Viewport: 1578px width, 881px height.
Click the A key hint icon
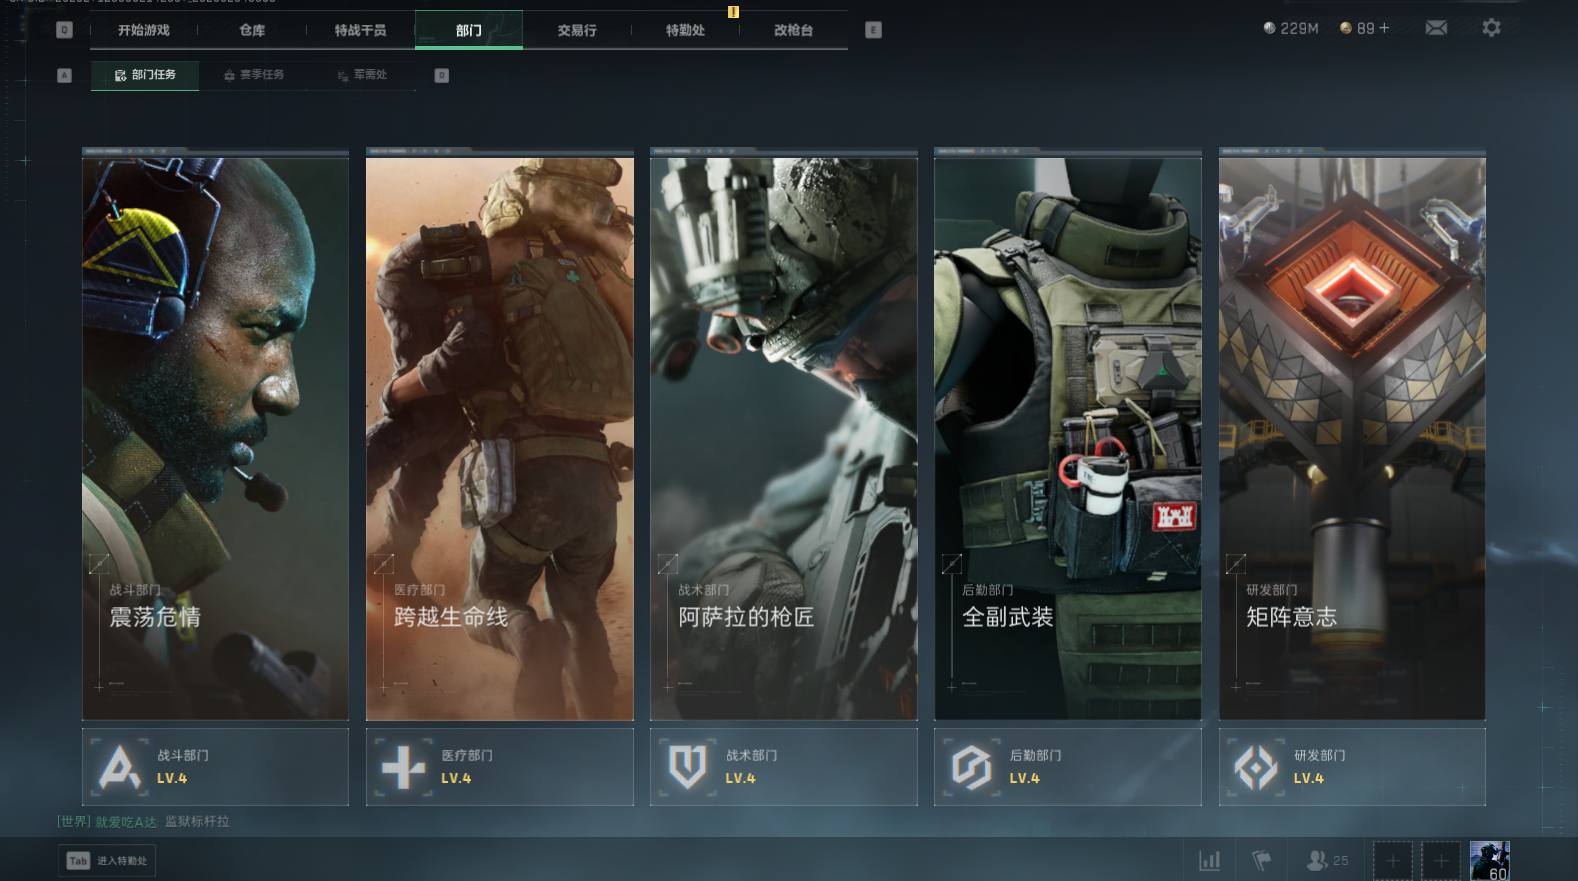[64, 75]
